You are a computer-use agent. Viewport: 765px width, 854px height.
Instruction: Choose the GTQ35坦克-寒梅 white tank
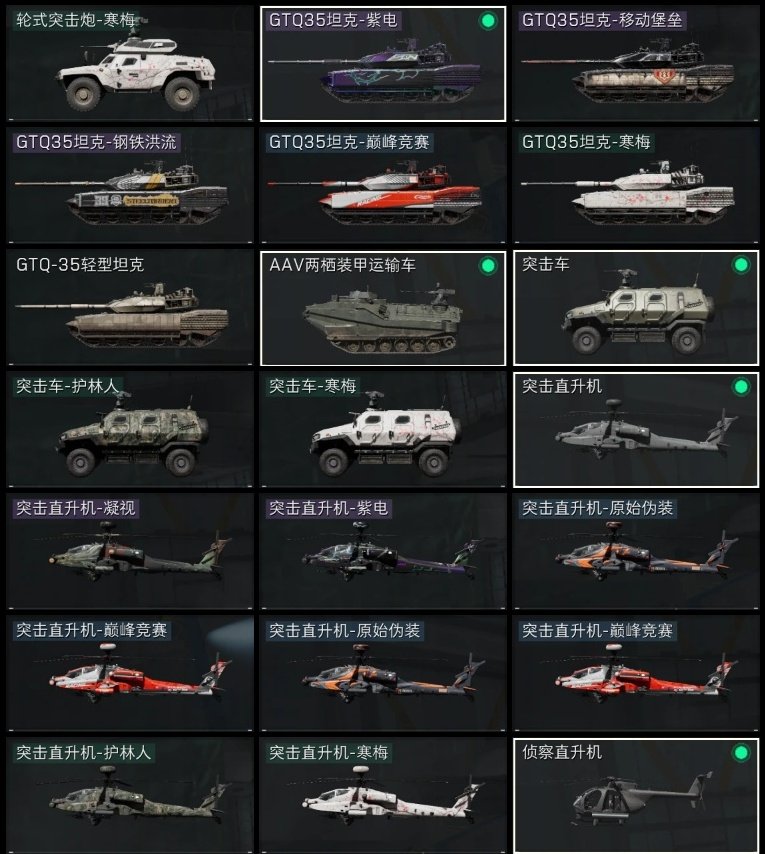tap(636, 185)
